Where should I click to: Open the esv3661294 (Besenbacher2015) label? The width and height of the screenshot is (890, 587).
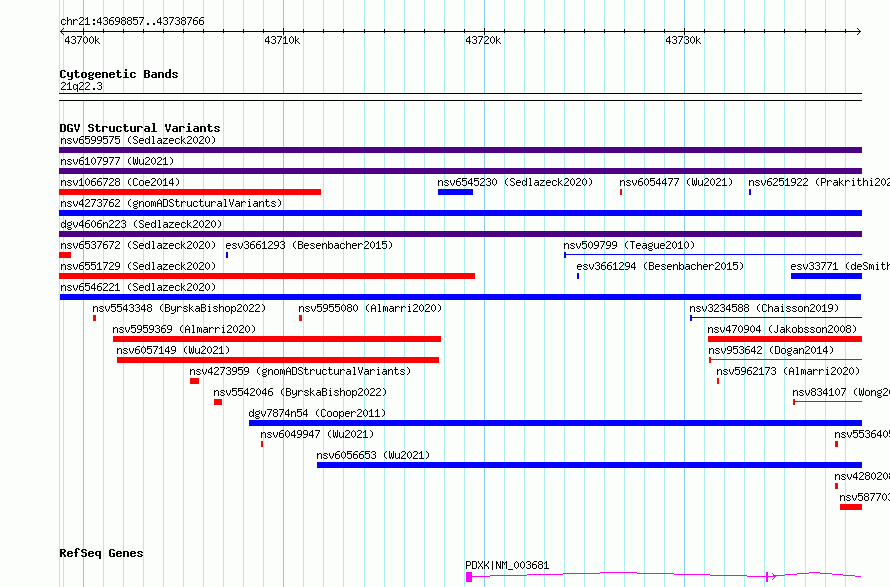click(x=660, y=266)
